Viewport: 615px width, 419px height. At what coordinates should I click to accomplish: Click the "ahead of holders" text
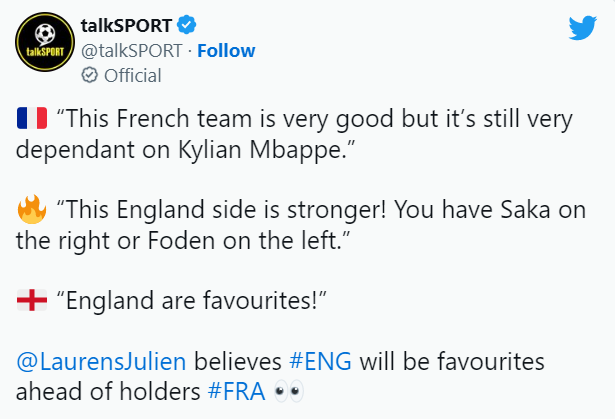(108, 392)
